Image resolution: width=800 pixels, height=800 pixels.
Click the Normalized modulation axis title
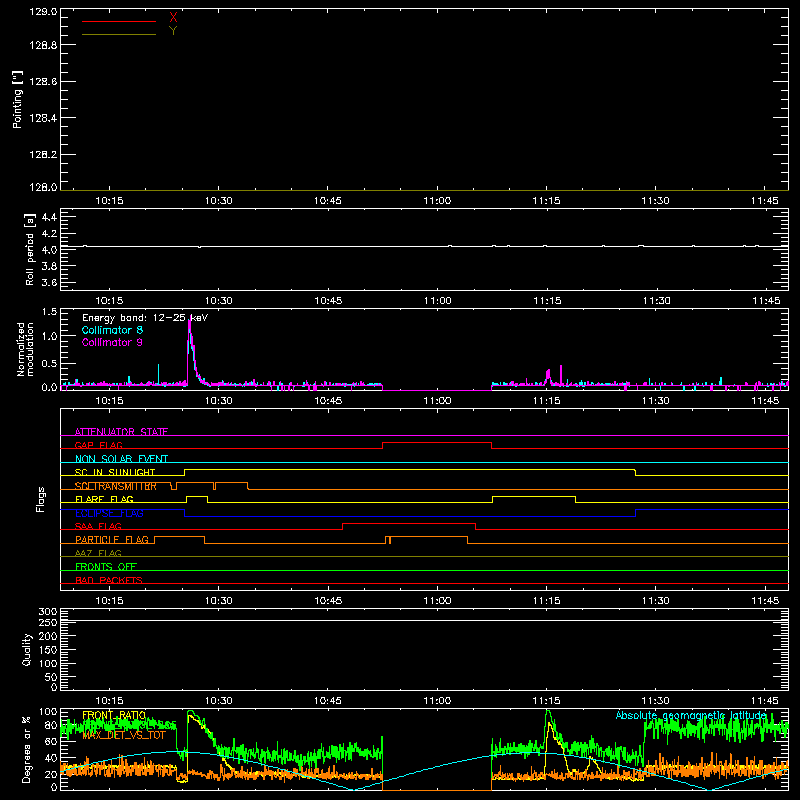(x=26, y=349)
